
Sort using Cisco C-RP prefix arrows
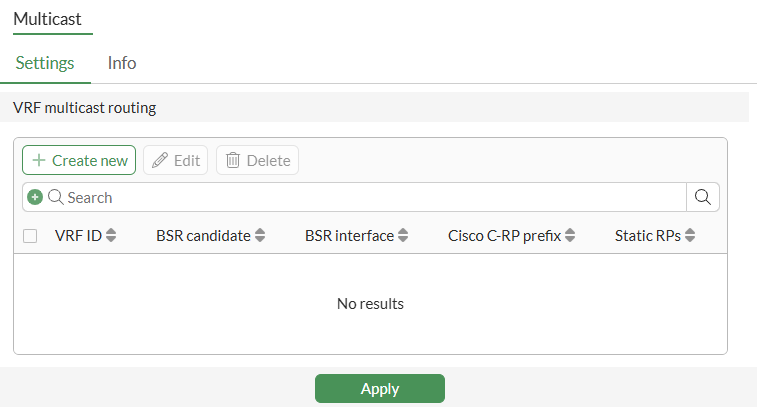pyautogui.click(x=570, y=236)
